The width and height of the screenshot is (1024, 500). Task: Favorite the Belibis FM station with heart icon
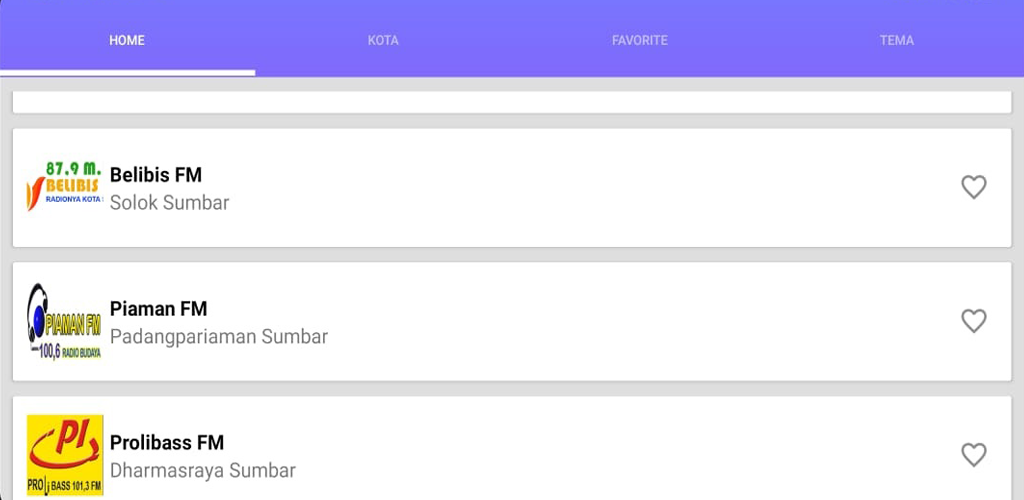tap(973, 187)
